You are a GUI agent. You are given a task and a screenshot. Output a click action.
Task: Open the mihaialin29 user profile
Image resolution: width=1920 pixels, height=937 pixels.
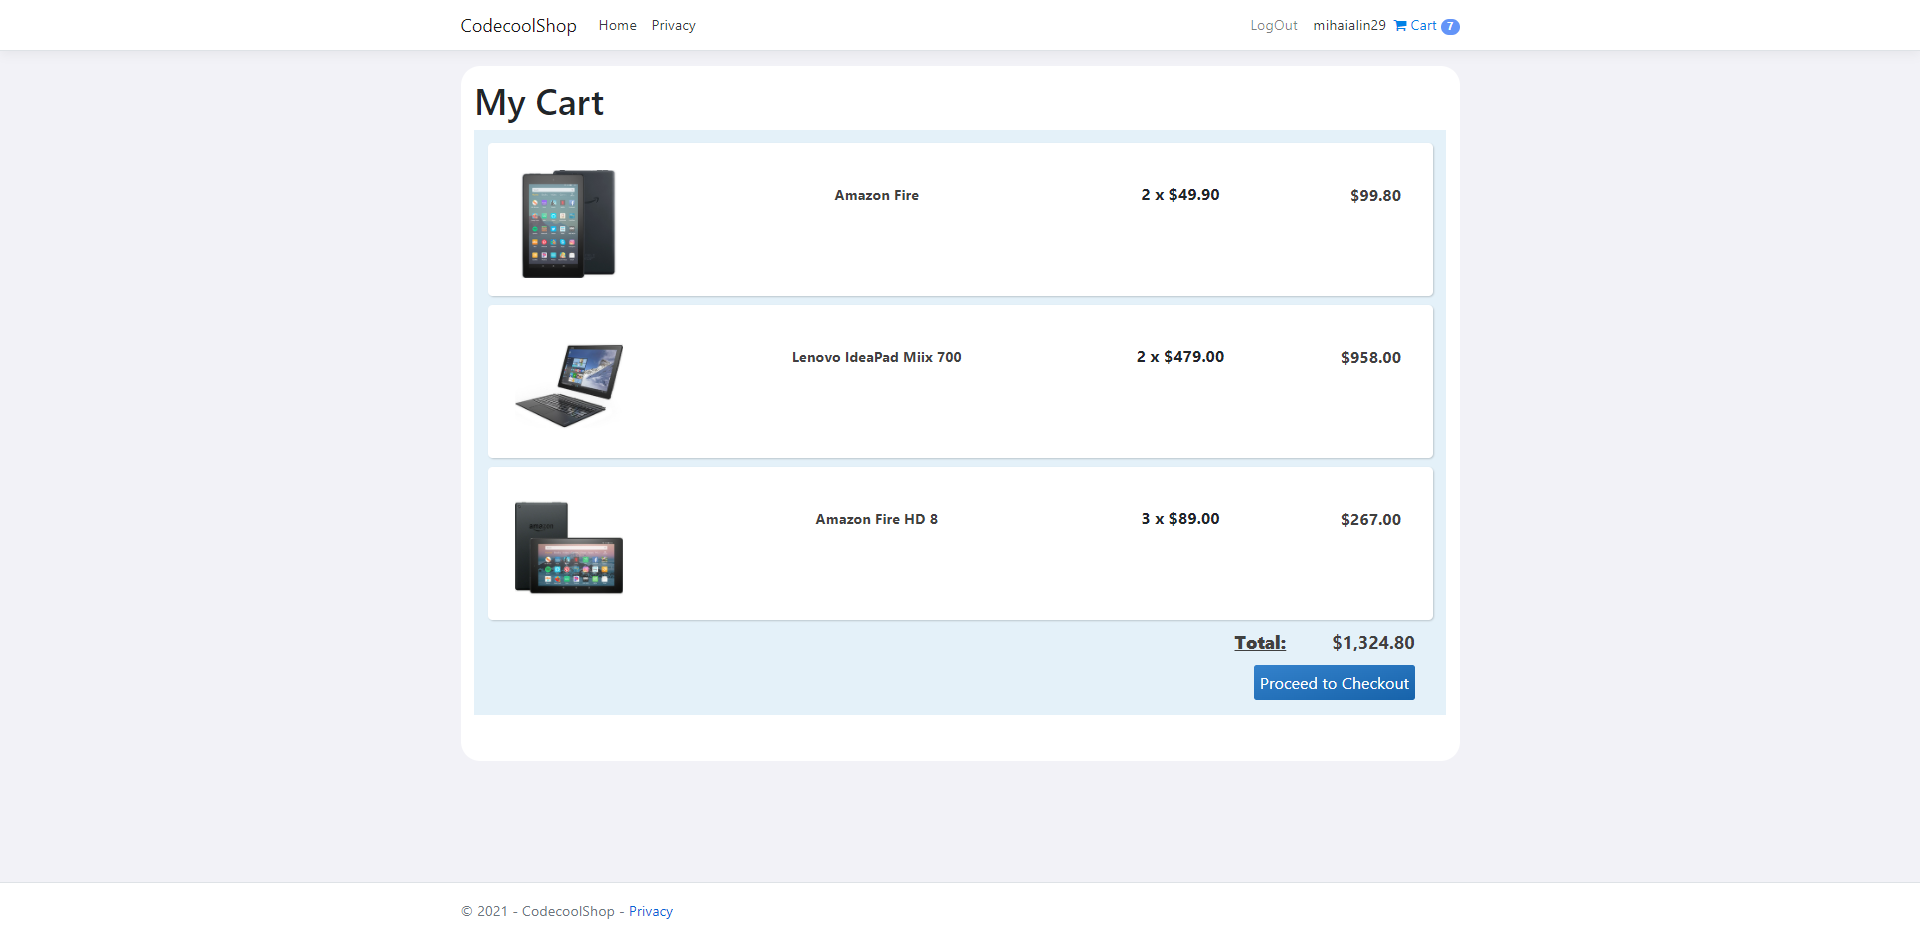(1349, 26)
